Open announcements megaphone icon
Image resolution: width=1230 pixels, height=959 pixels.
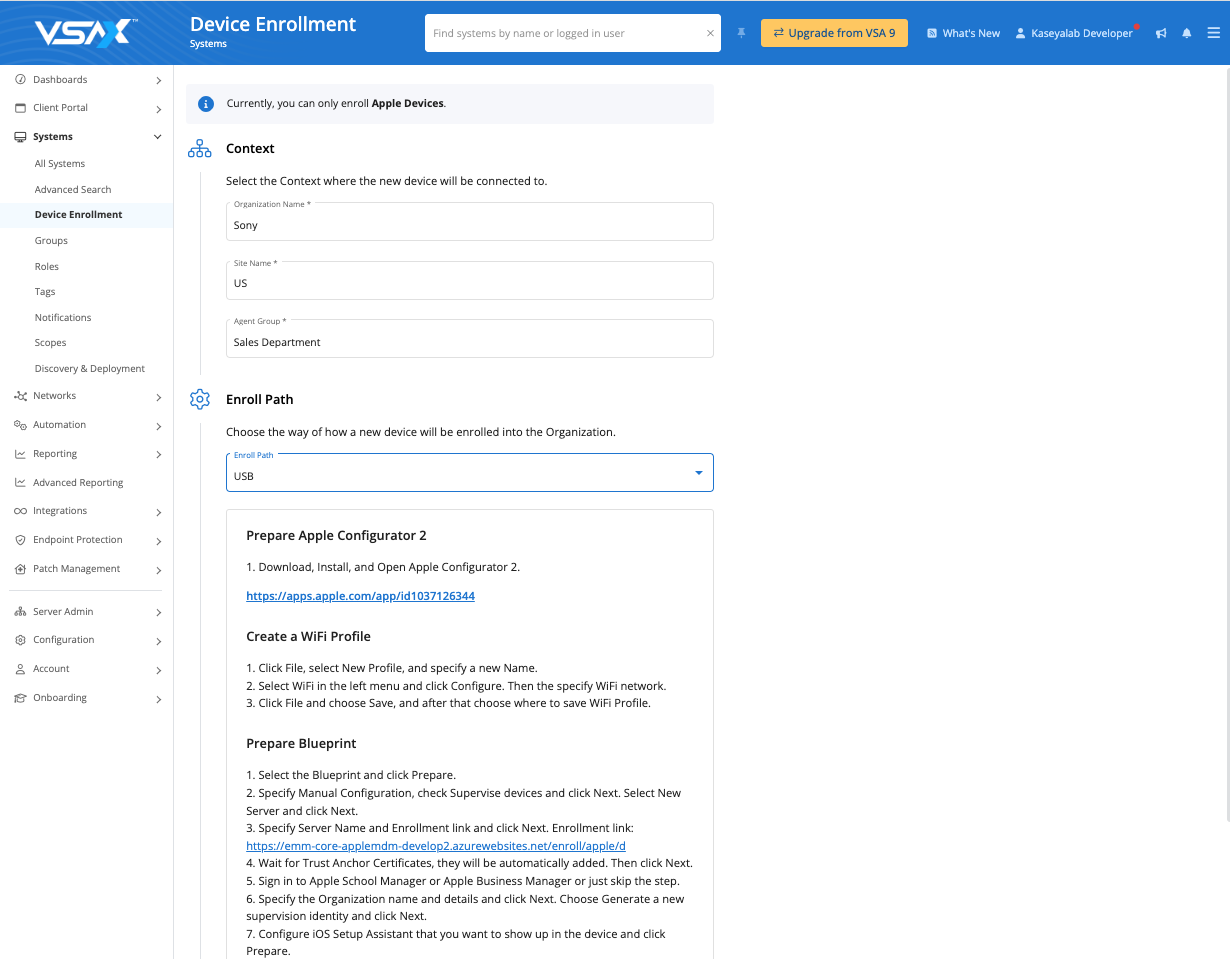[1161, 33]
